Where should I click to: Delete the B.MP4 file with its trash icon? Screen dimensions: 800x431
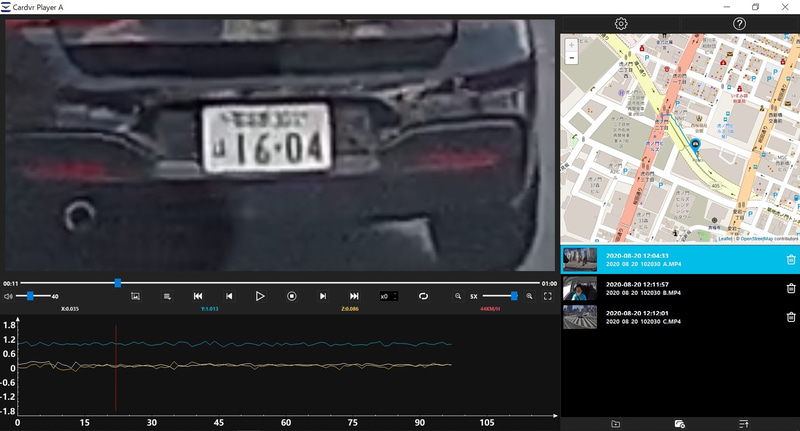(791, 288)
